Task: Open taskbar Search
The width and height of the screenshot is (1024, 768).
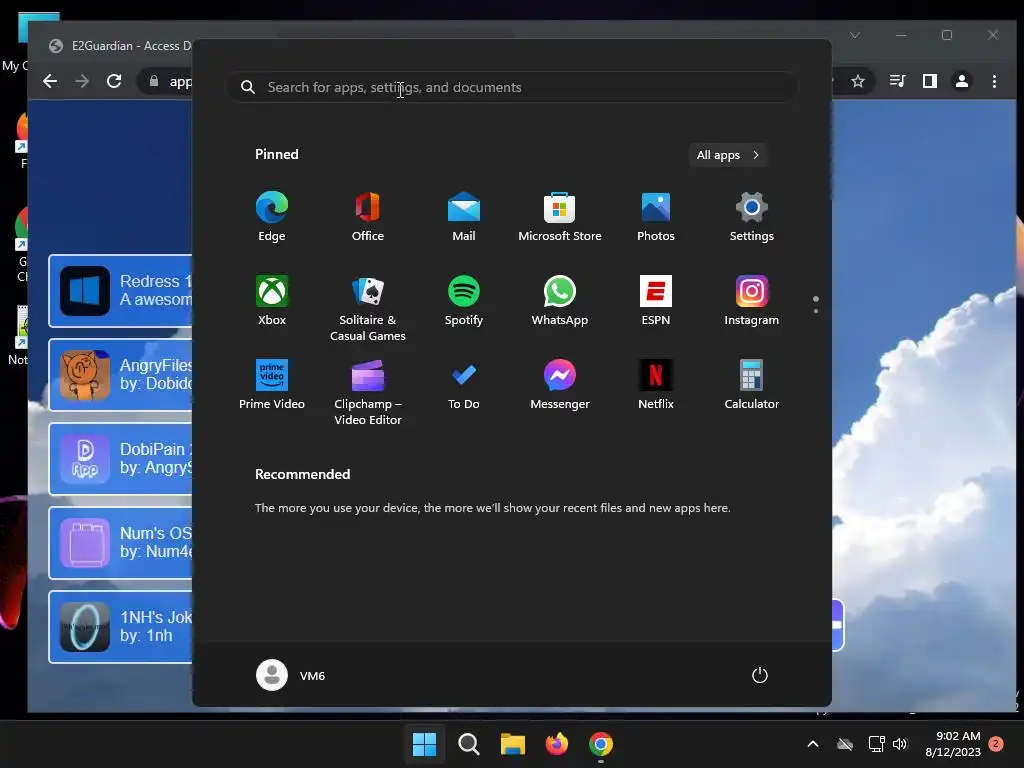Action: (x=469, y=744)
